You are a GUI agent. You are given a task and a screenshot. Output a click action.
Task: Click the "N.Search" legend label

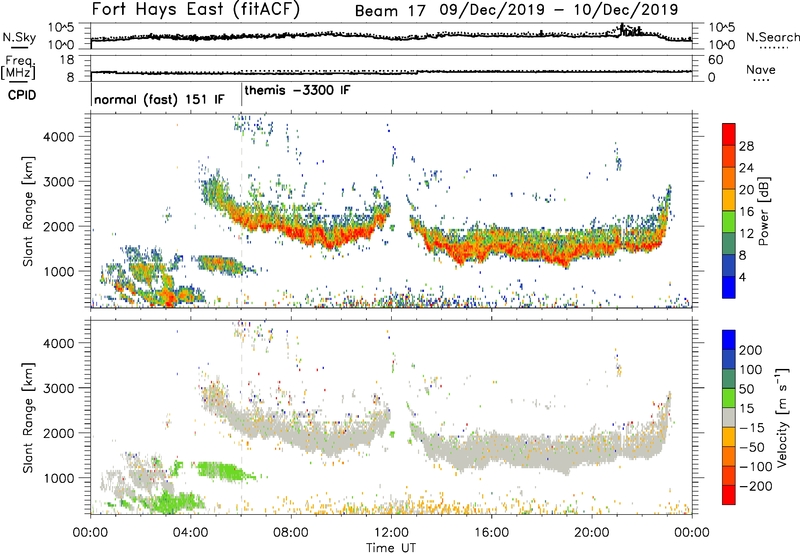pyautogui.click(x=773, y=37)
